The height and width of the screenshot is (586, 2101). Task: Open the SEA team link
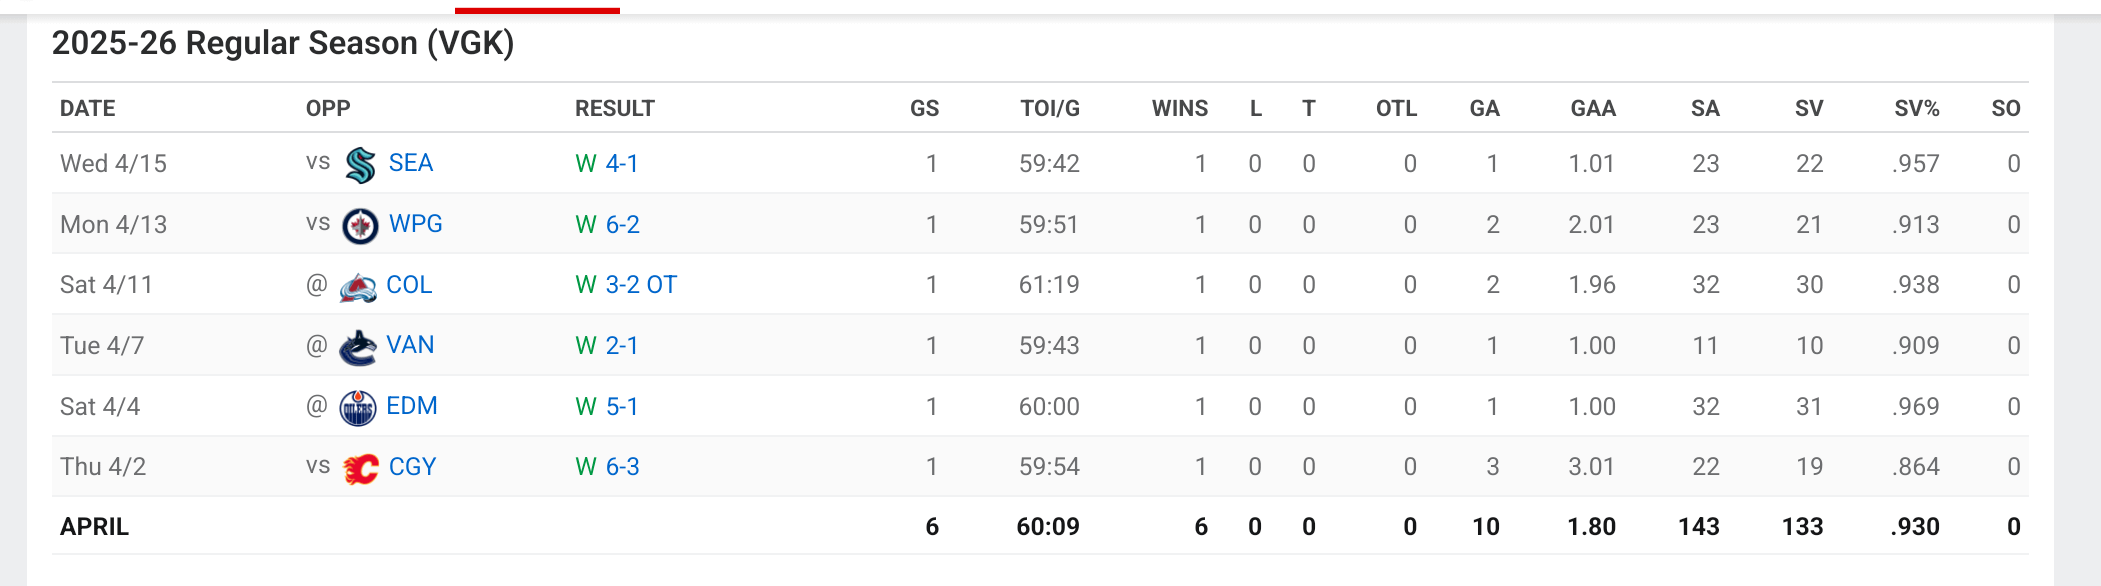click(411, 163)
